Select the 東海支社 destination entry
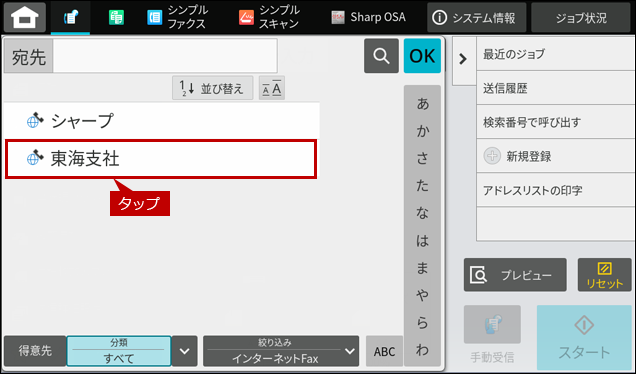Viewport: 636px width, 374px height. [161, 159]
